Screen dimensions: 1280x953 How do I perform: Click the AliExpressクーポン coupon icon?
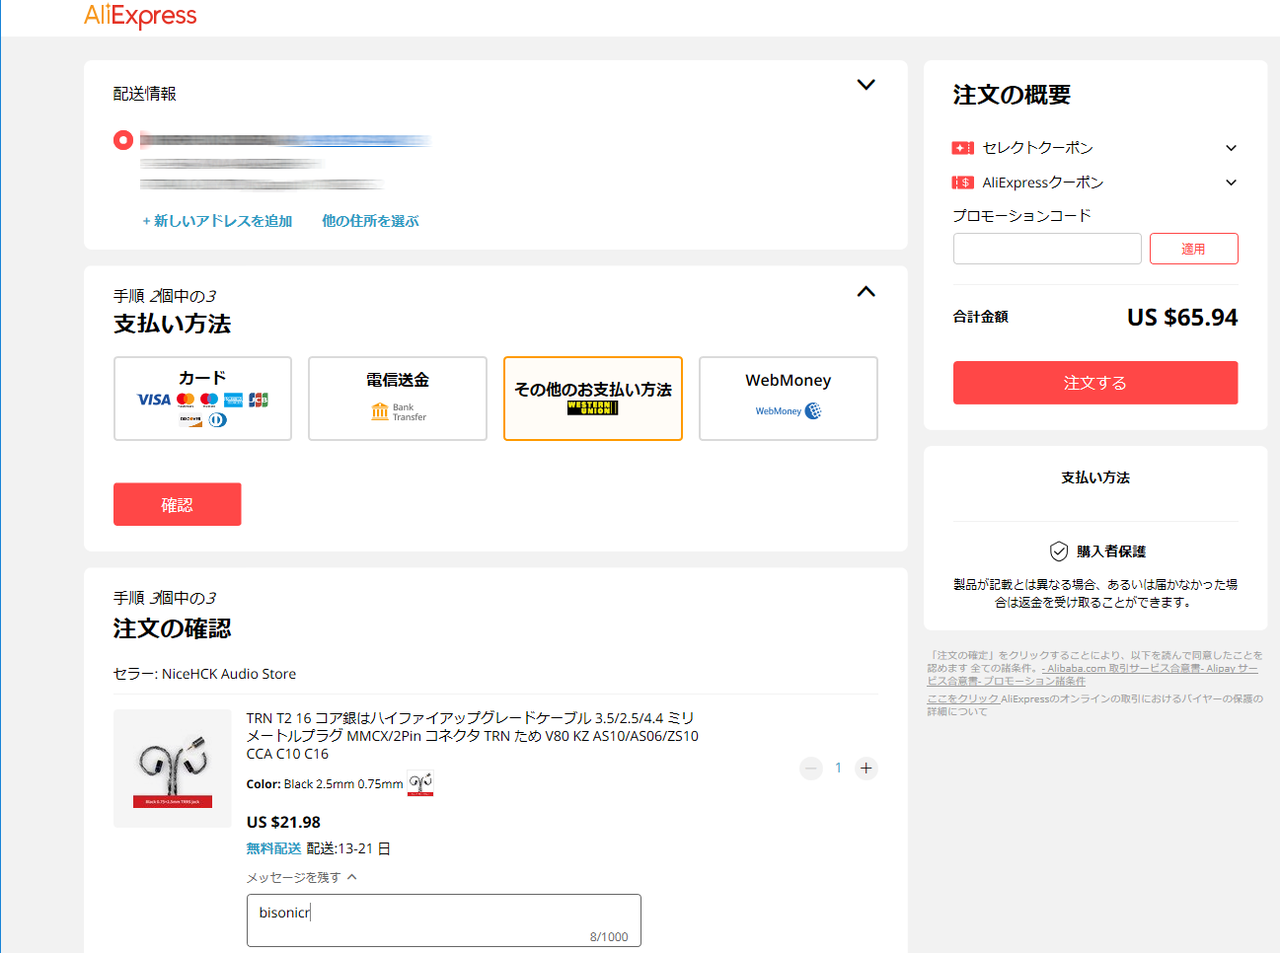963,183
